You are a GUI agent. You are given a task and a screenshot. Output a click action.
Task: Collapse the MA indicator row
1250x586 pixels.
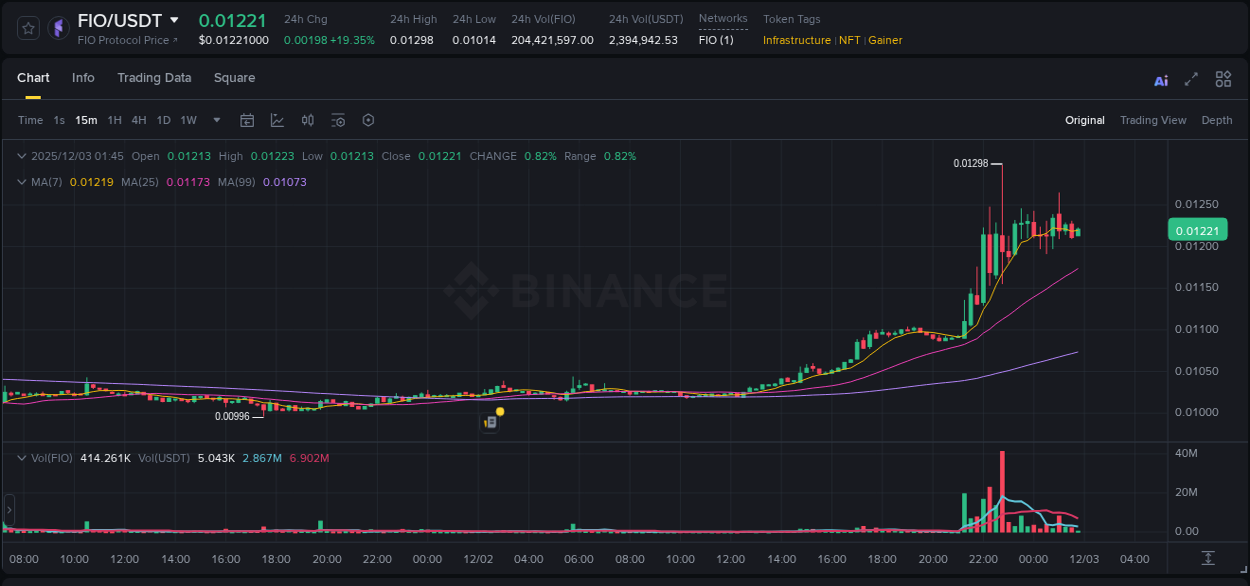click(x=21, y=182)
